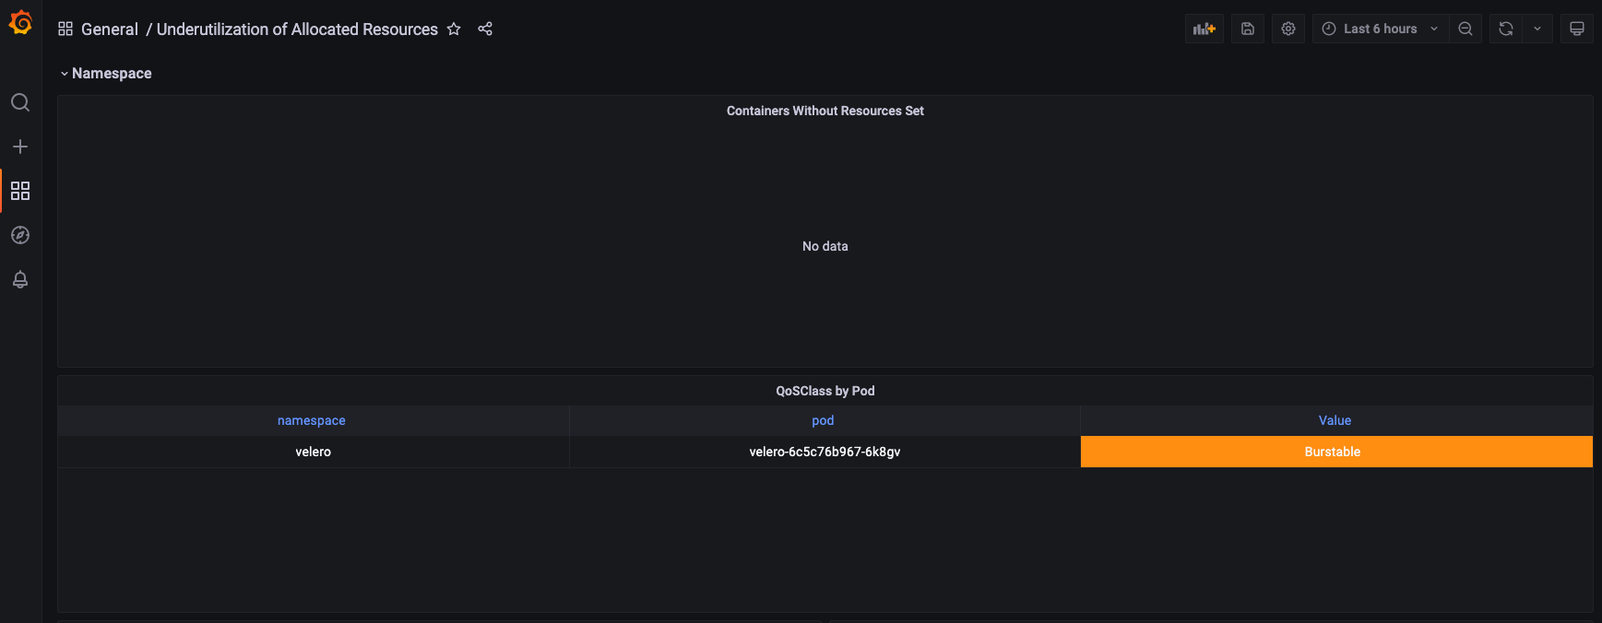Add a new panel to dashboard

1204,29
